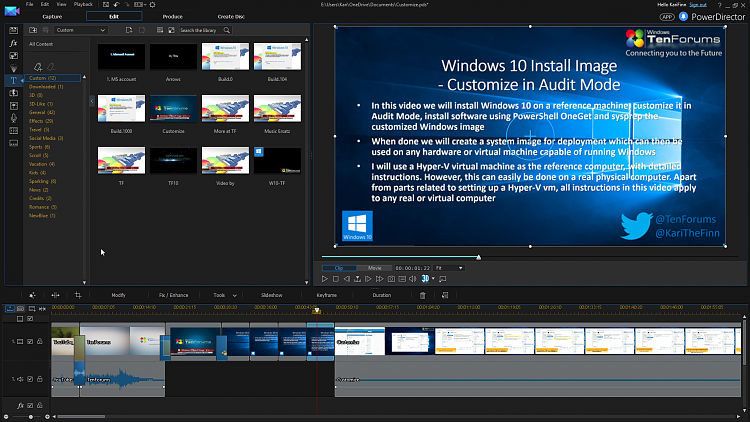This screenshot has width=750, height=422.
Task: Open the Subtitle Room icon
Action: (x=13, y=143)
